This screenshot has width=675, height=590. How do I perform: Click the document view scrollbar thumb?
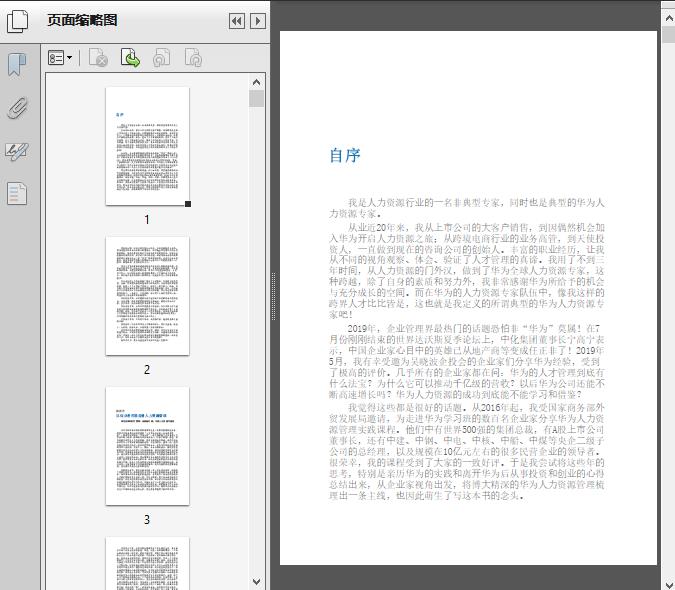pyautogui.click(x=669, y=34)
